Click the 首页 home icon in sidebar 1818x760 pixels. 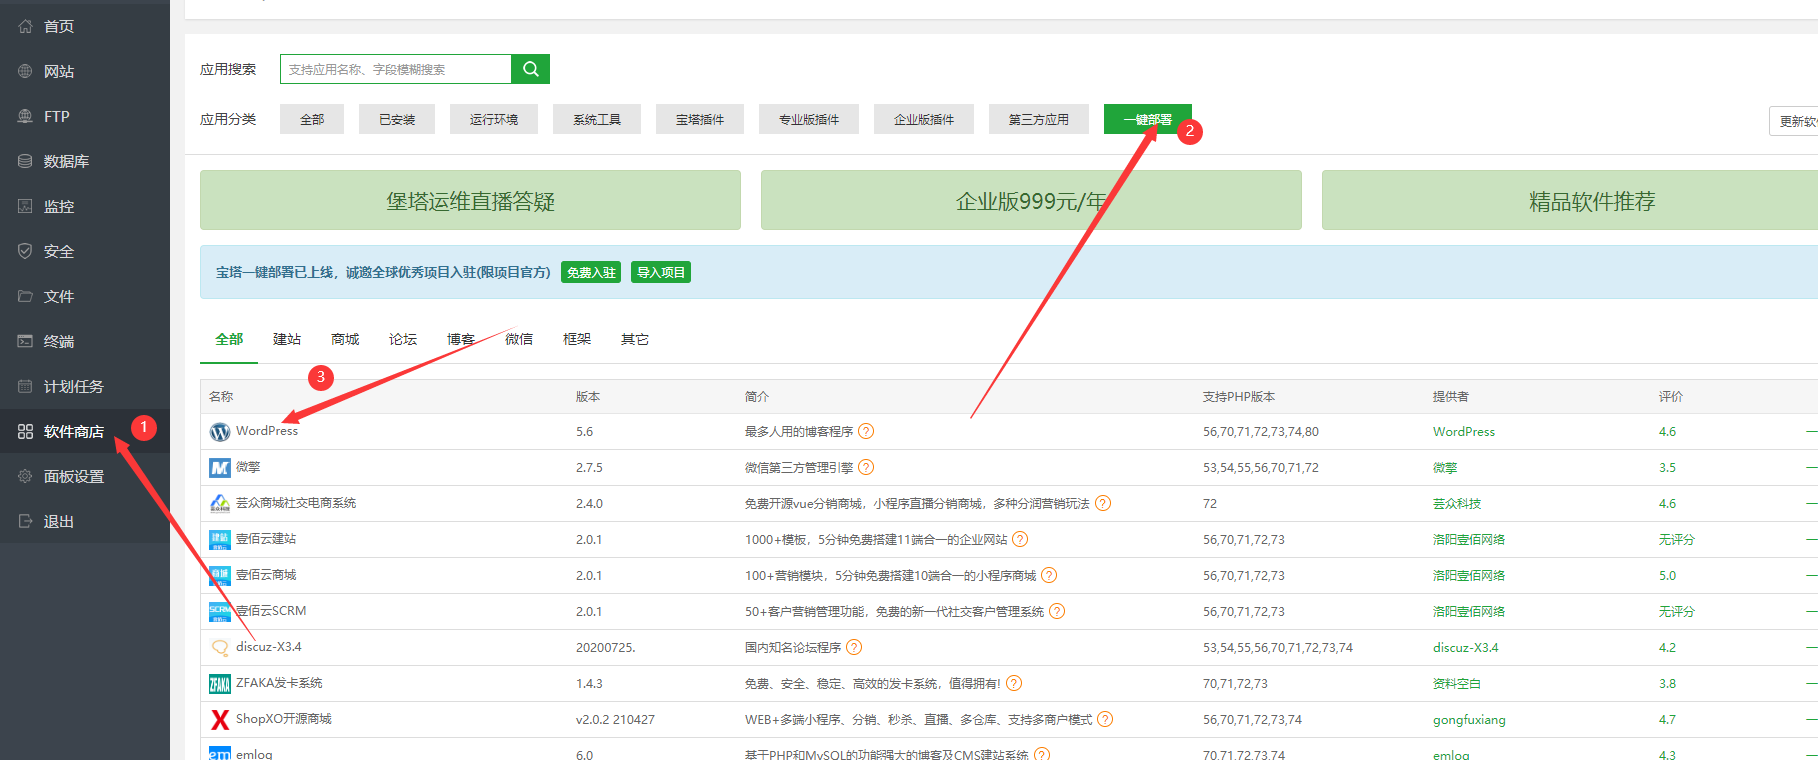tap(25, 26)
